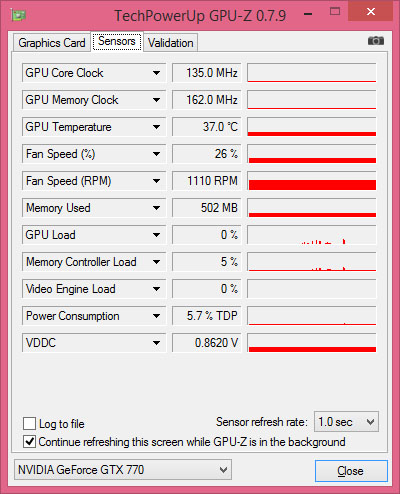The height and width of the screenshot is (494, 400).
Task: Click the Fan Speed (RPM) red graph bar
Action: pos(312,185)
